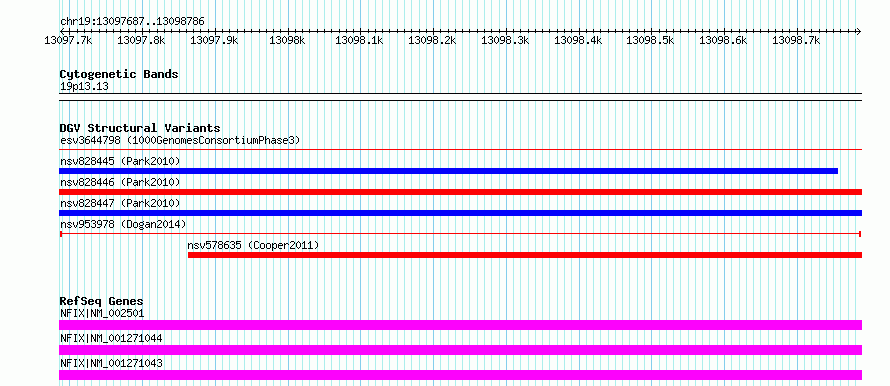The width and height of the screenshot is (890, 386).
Task: Click the magenta NFIX|NM_001271044 gene bar
Action: (x=460, y=350)
